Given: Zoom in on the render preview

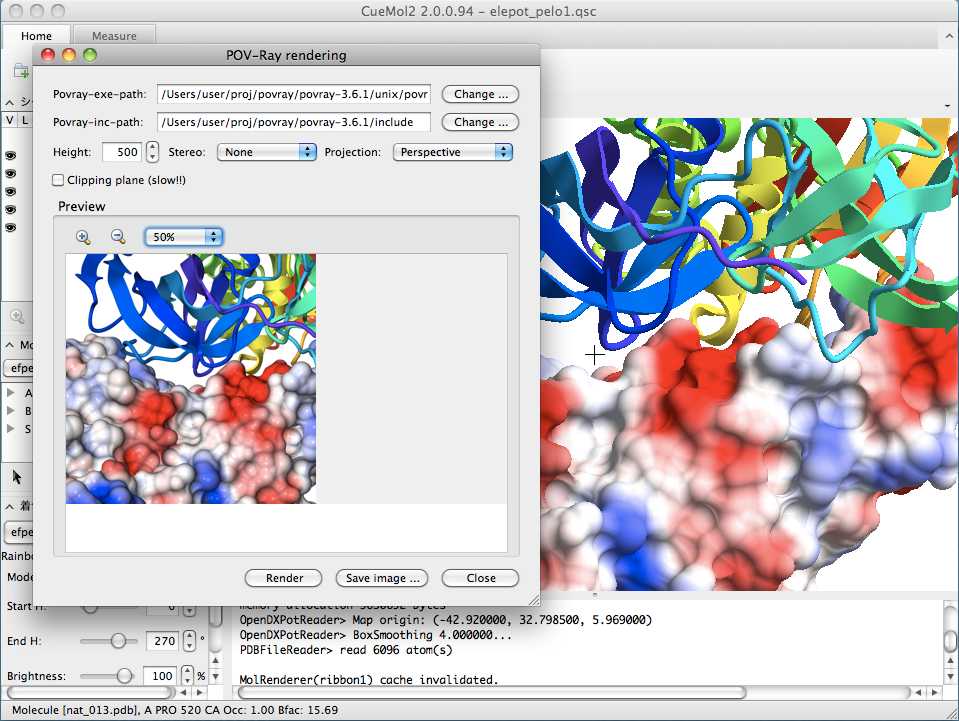Looking at the screenshot, I should coord(83,237).
